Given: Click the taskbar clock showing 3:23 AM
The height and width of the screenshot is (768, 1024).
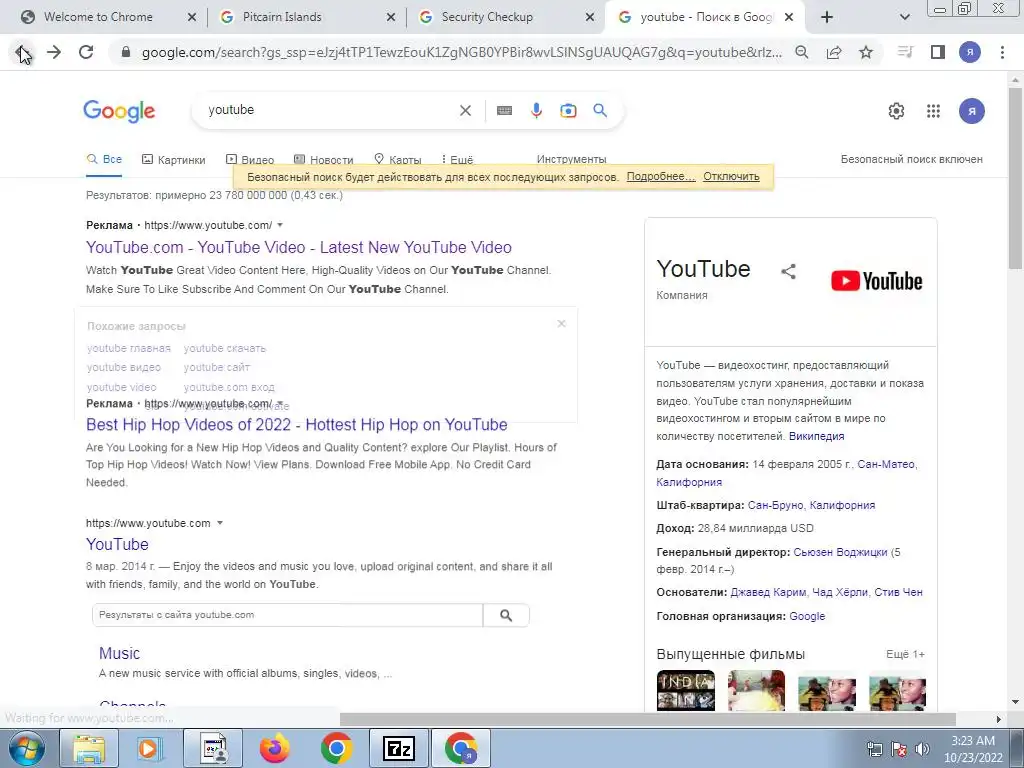Looking at the screenshot, I should 972,749.
